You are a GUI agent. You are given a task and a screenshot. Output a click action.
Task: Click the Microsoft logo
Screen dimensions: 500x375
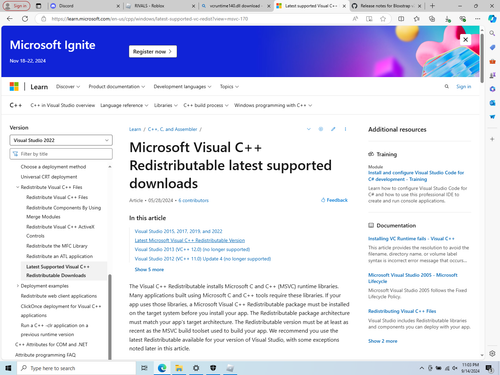(14, 87)
